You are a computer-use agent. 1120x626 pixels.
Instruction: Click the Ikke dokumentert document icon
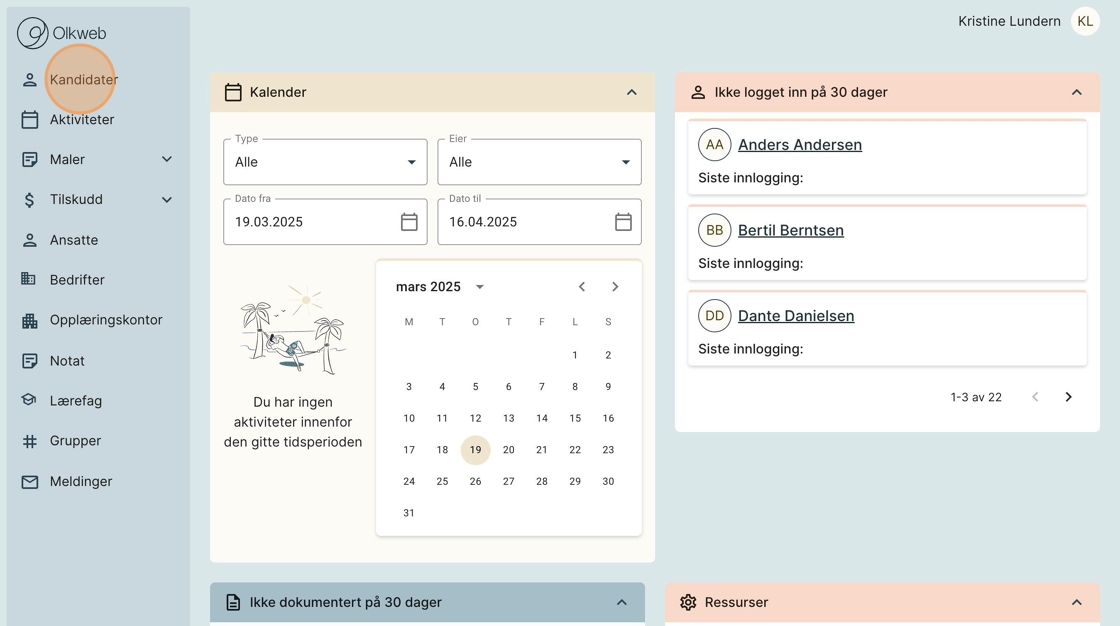(x=233, y=602)
